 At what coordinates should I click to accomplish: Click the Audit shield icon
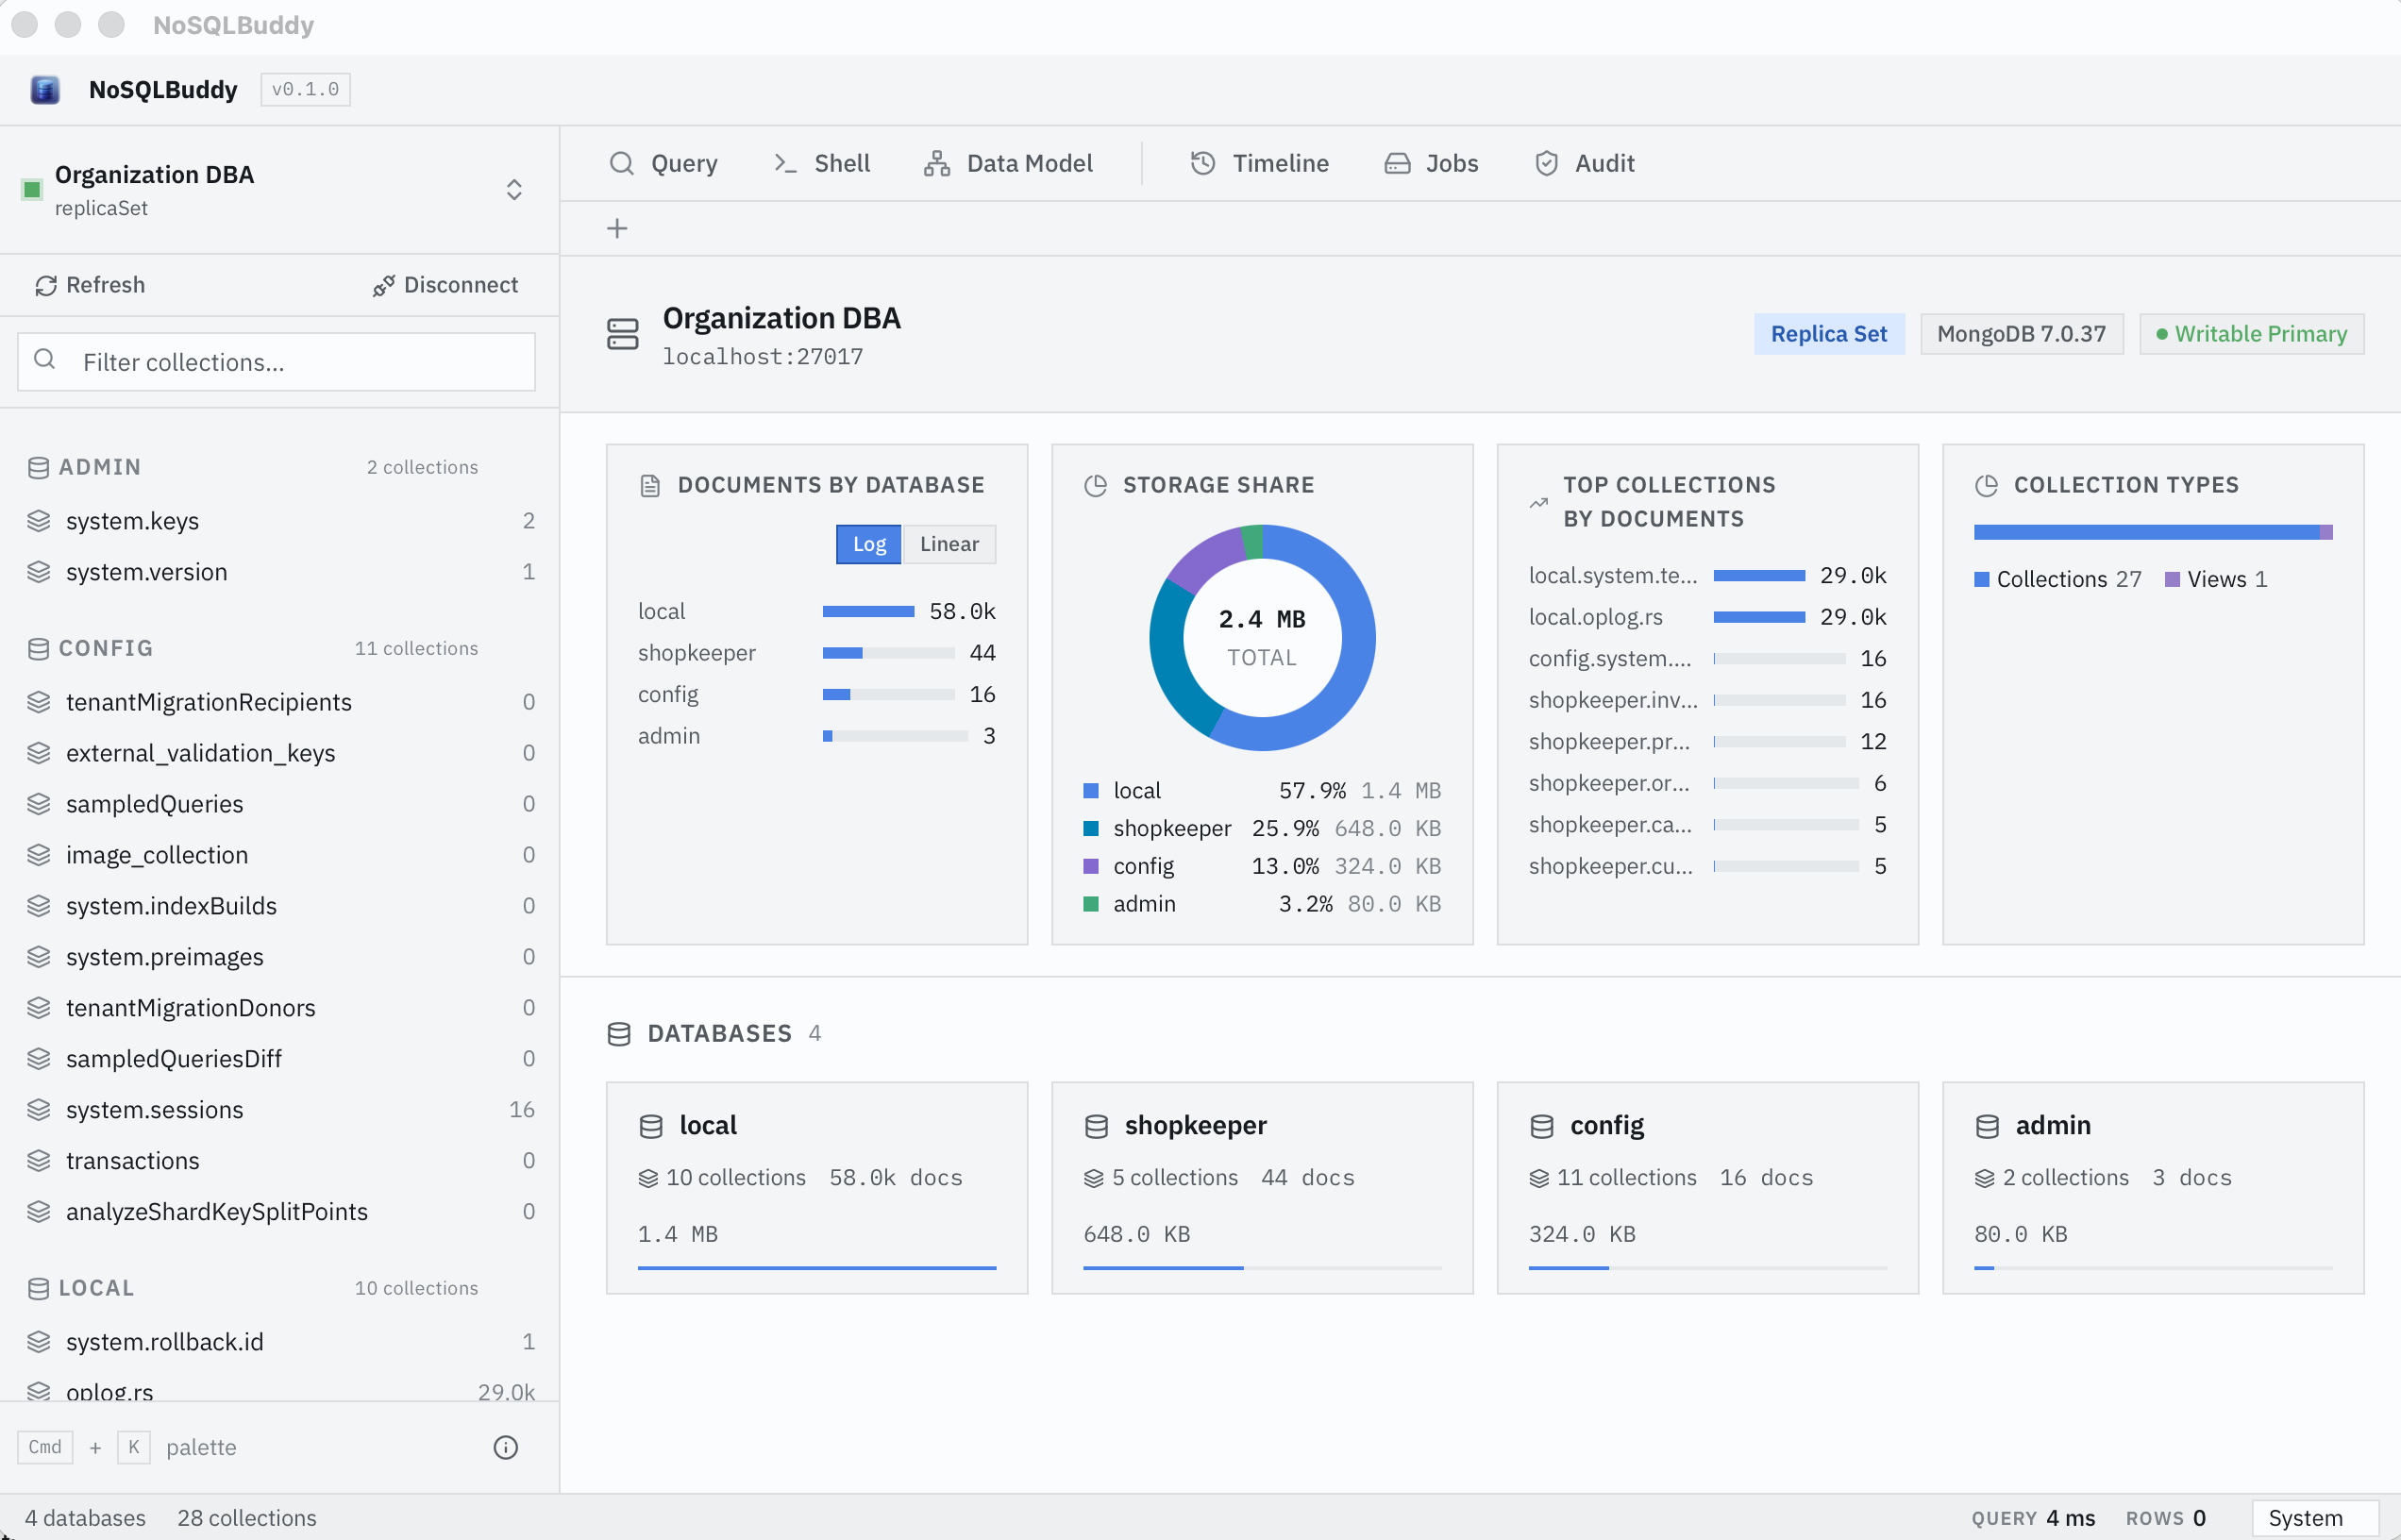point(1546,163)
